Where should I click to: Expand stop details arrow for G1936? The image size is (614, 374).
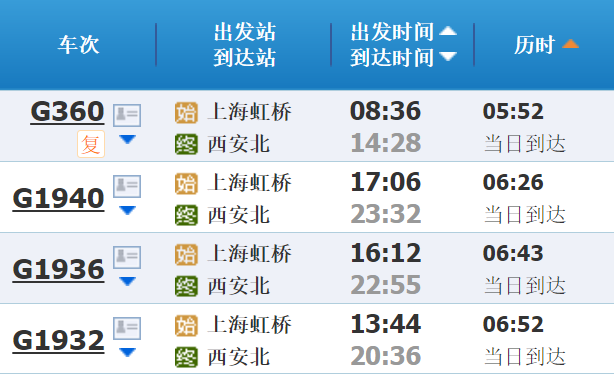tap(127, 281)
